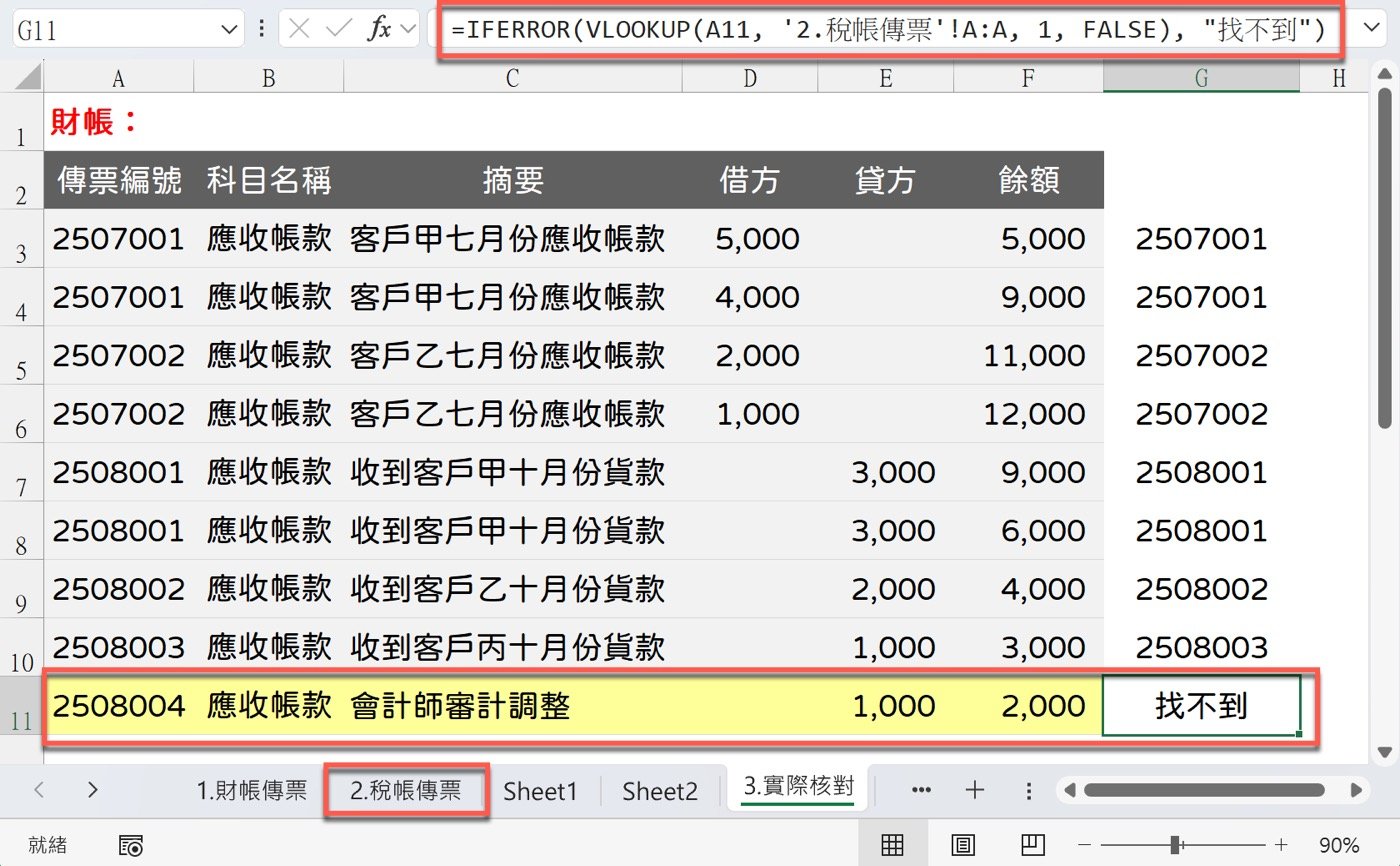Open Insert Function fx icon
This screenshot has height=866, width=1400.
tap(380, 29)
